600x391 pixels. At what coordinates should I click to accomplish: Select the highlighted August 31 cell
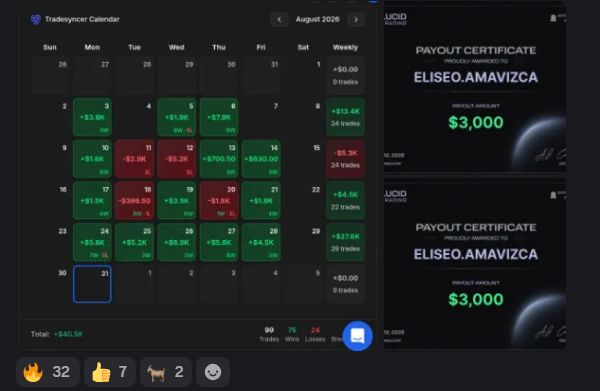(92, 284)
